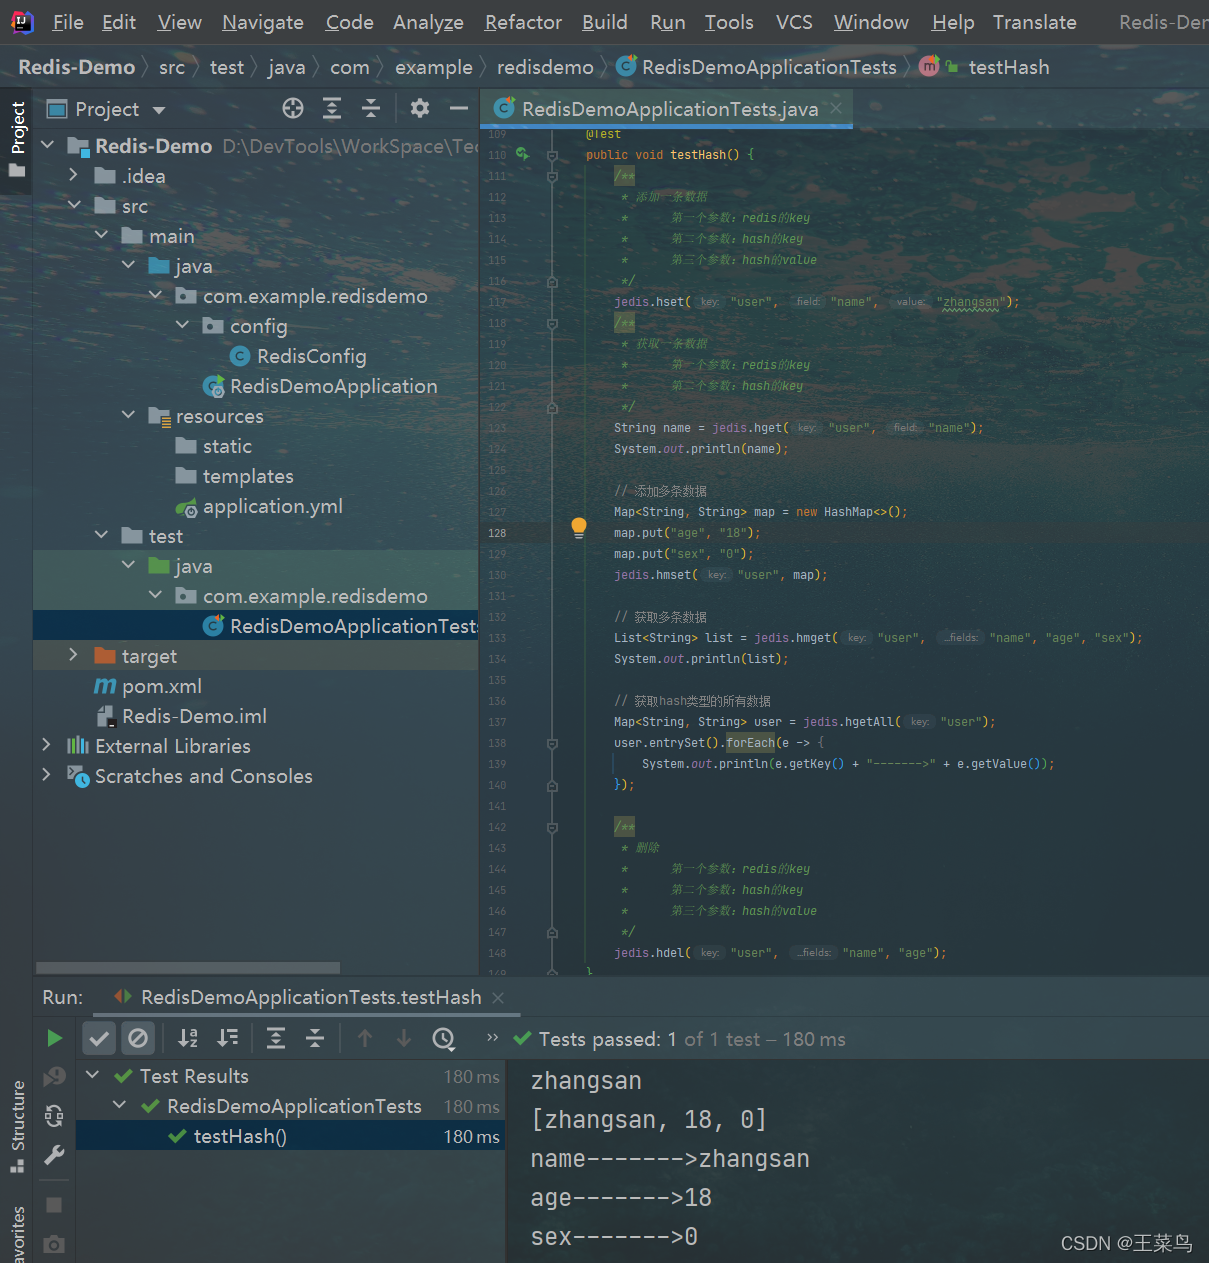This screenshot has height=1263, width=1209.
Task: Open test history clock icon
Action: click(x=444, y=1039)
